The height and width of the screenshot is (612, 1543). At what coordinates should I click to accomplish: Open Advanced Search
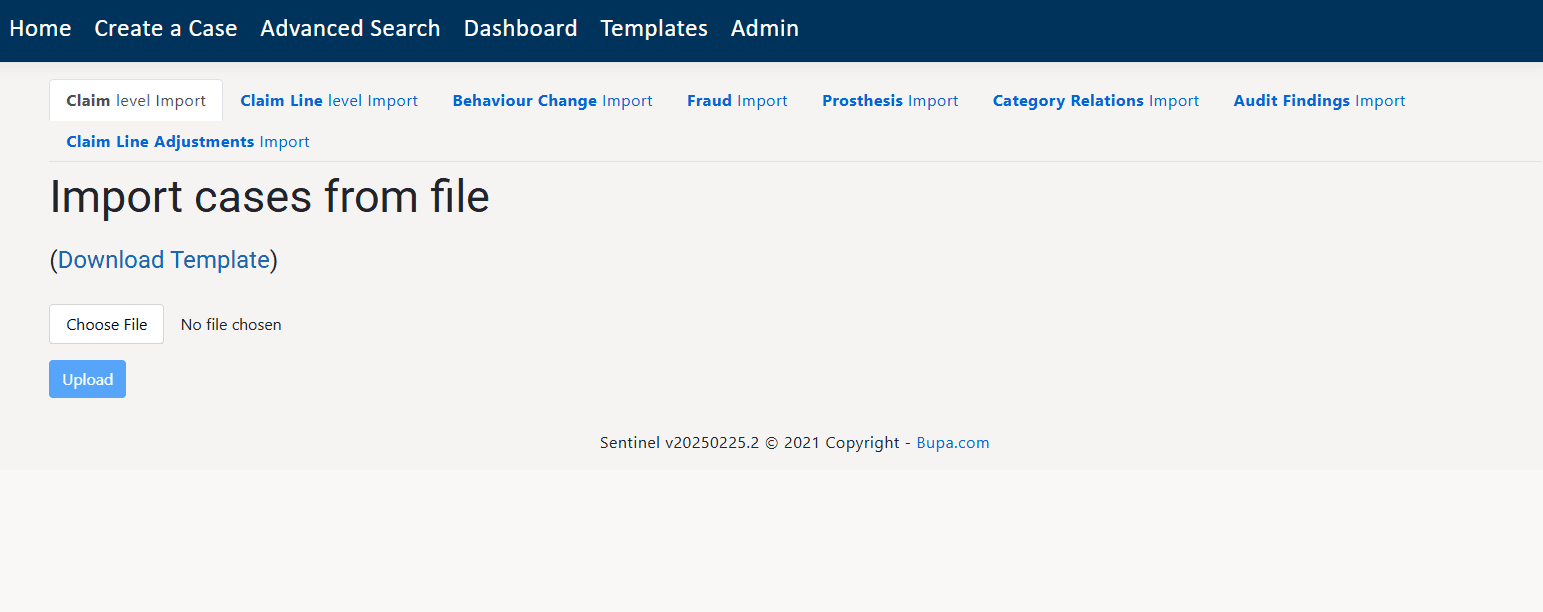tap(350, 28)
